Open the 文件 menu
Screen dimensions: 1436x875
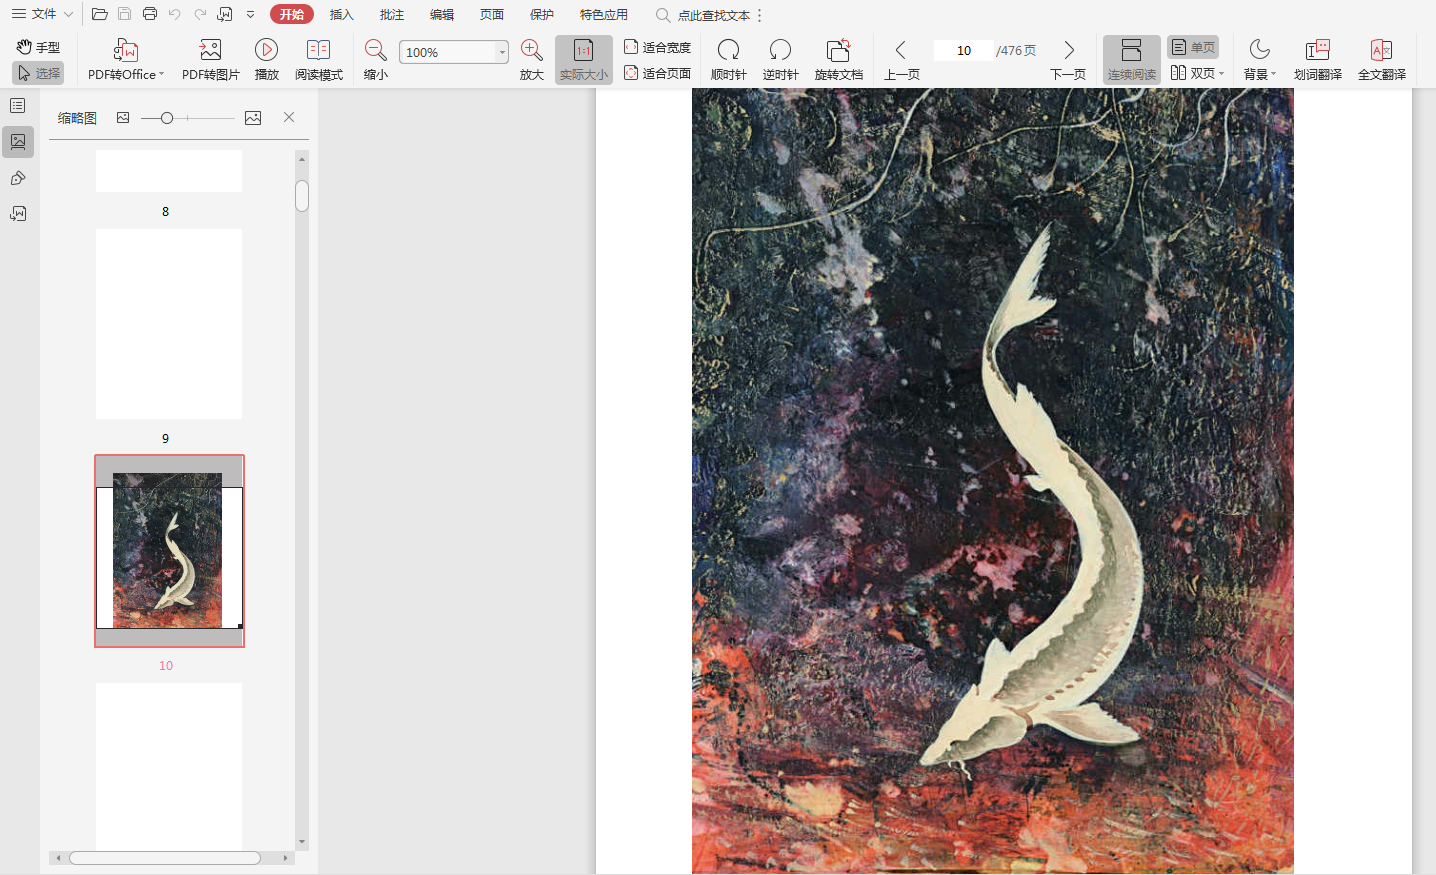pos(42,14)
